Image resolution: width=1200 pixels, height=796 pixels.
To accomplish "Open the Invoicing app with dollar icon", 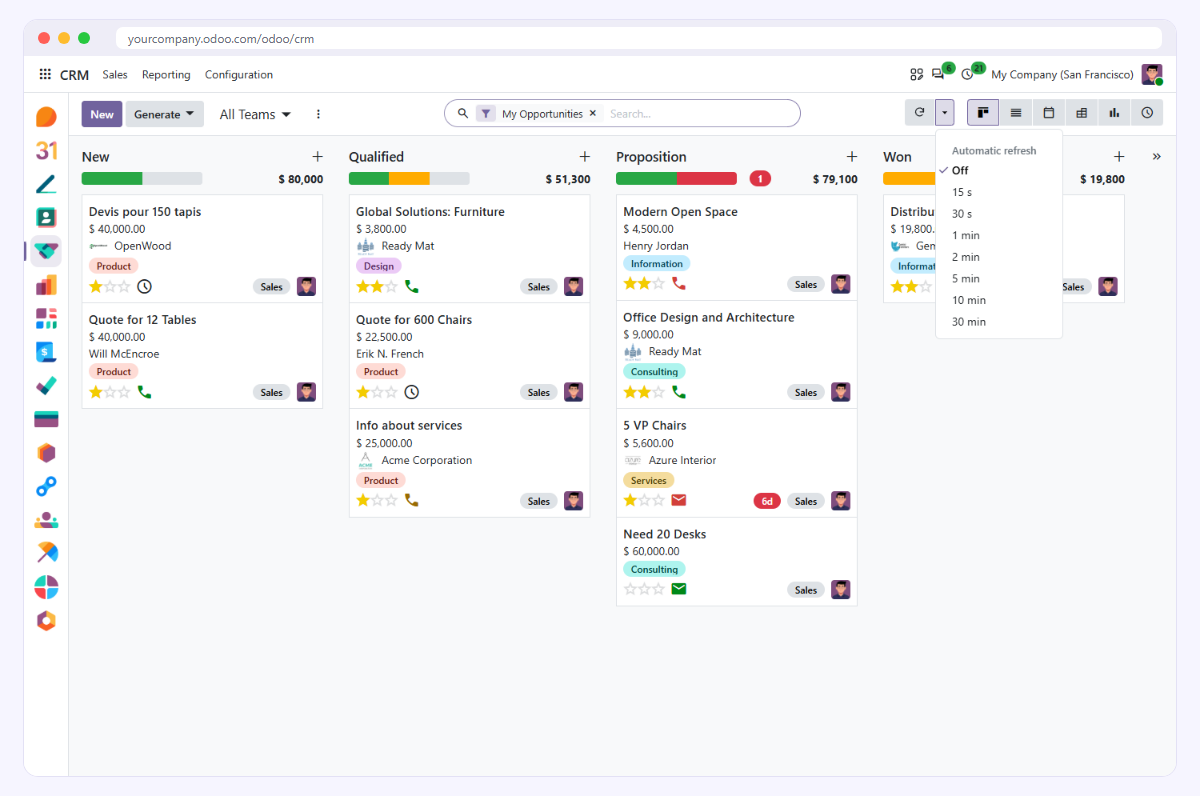I will (46, 352).
